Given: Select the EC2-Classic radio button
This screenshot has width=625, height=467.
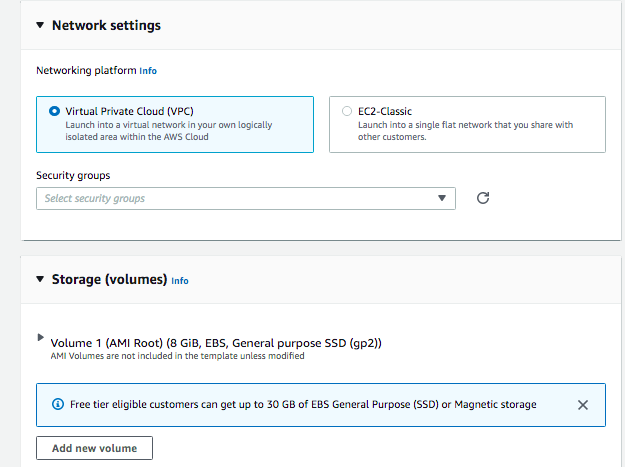Looking at the screenshot, I should 347,112.
